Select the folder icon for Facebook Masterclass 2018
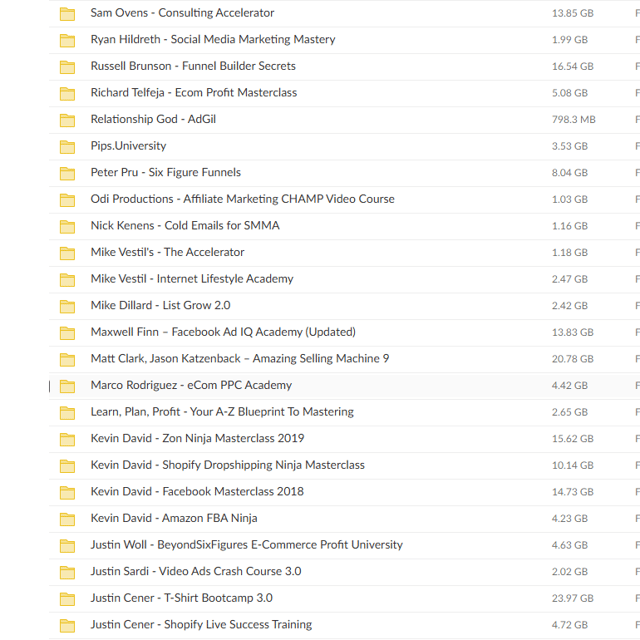 pos(67,493)
